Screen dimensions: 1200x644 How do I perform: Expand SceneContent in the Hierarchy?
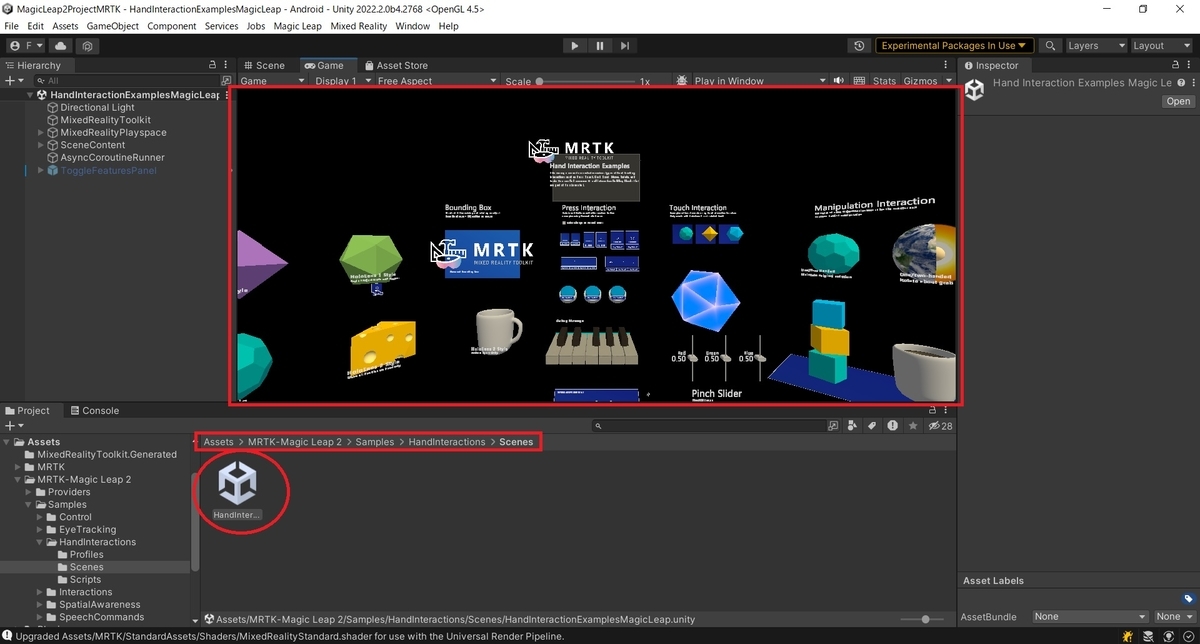point(41,145)
